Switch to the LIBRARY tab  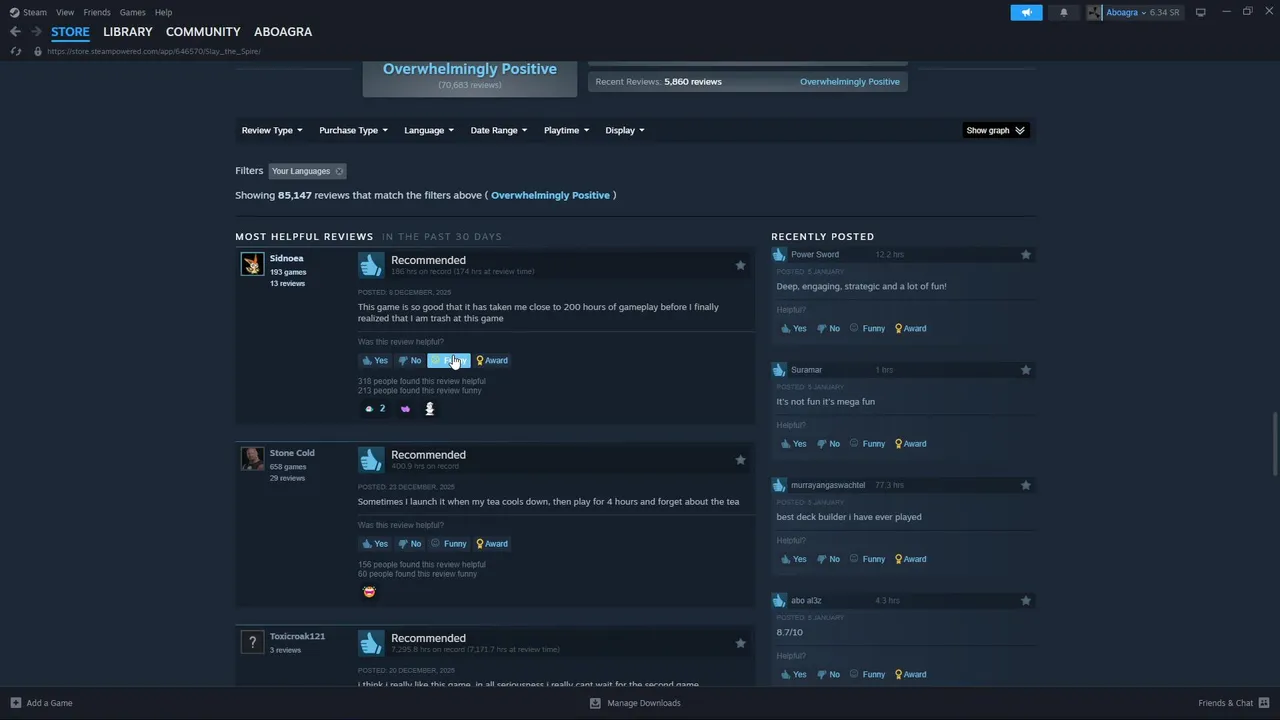point(128,32)
